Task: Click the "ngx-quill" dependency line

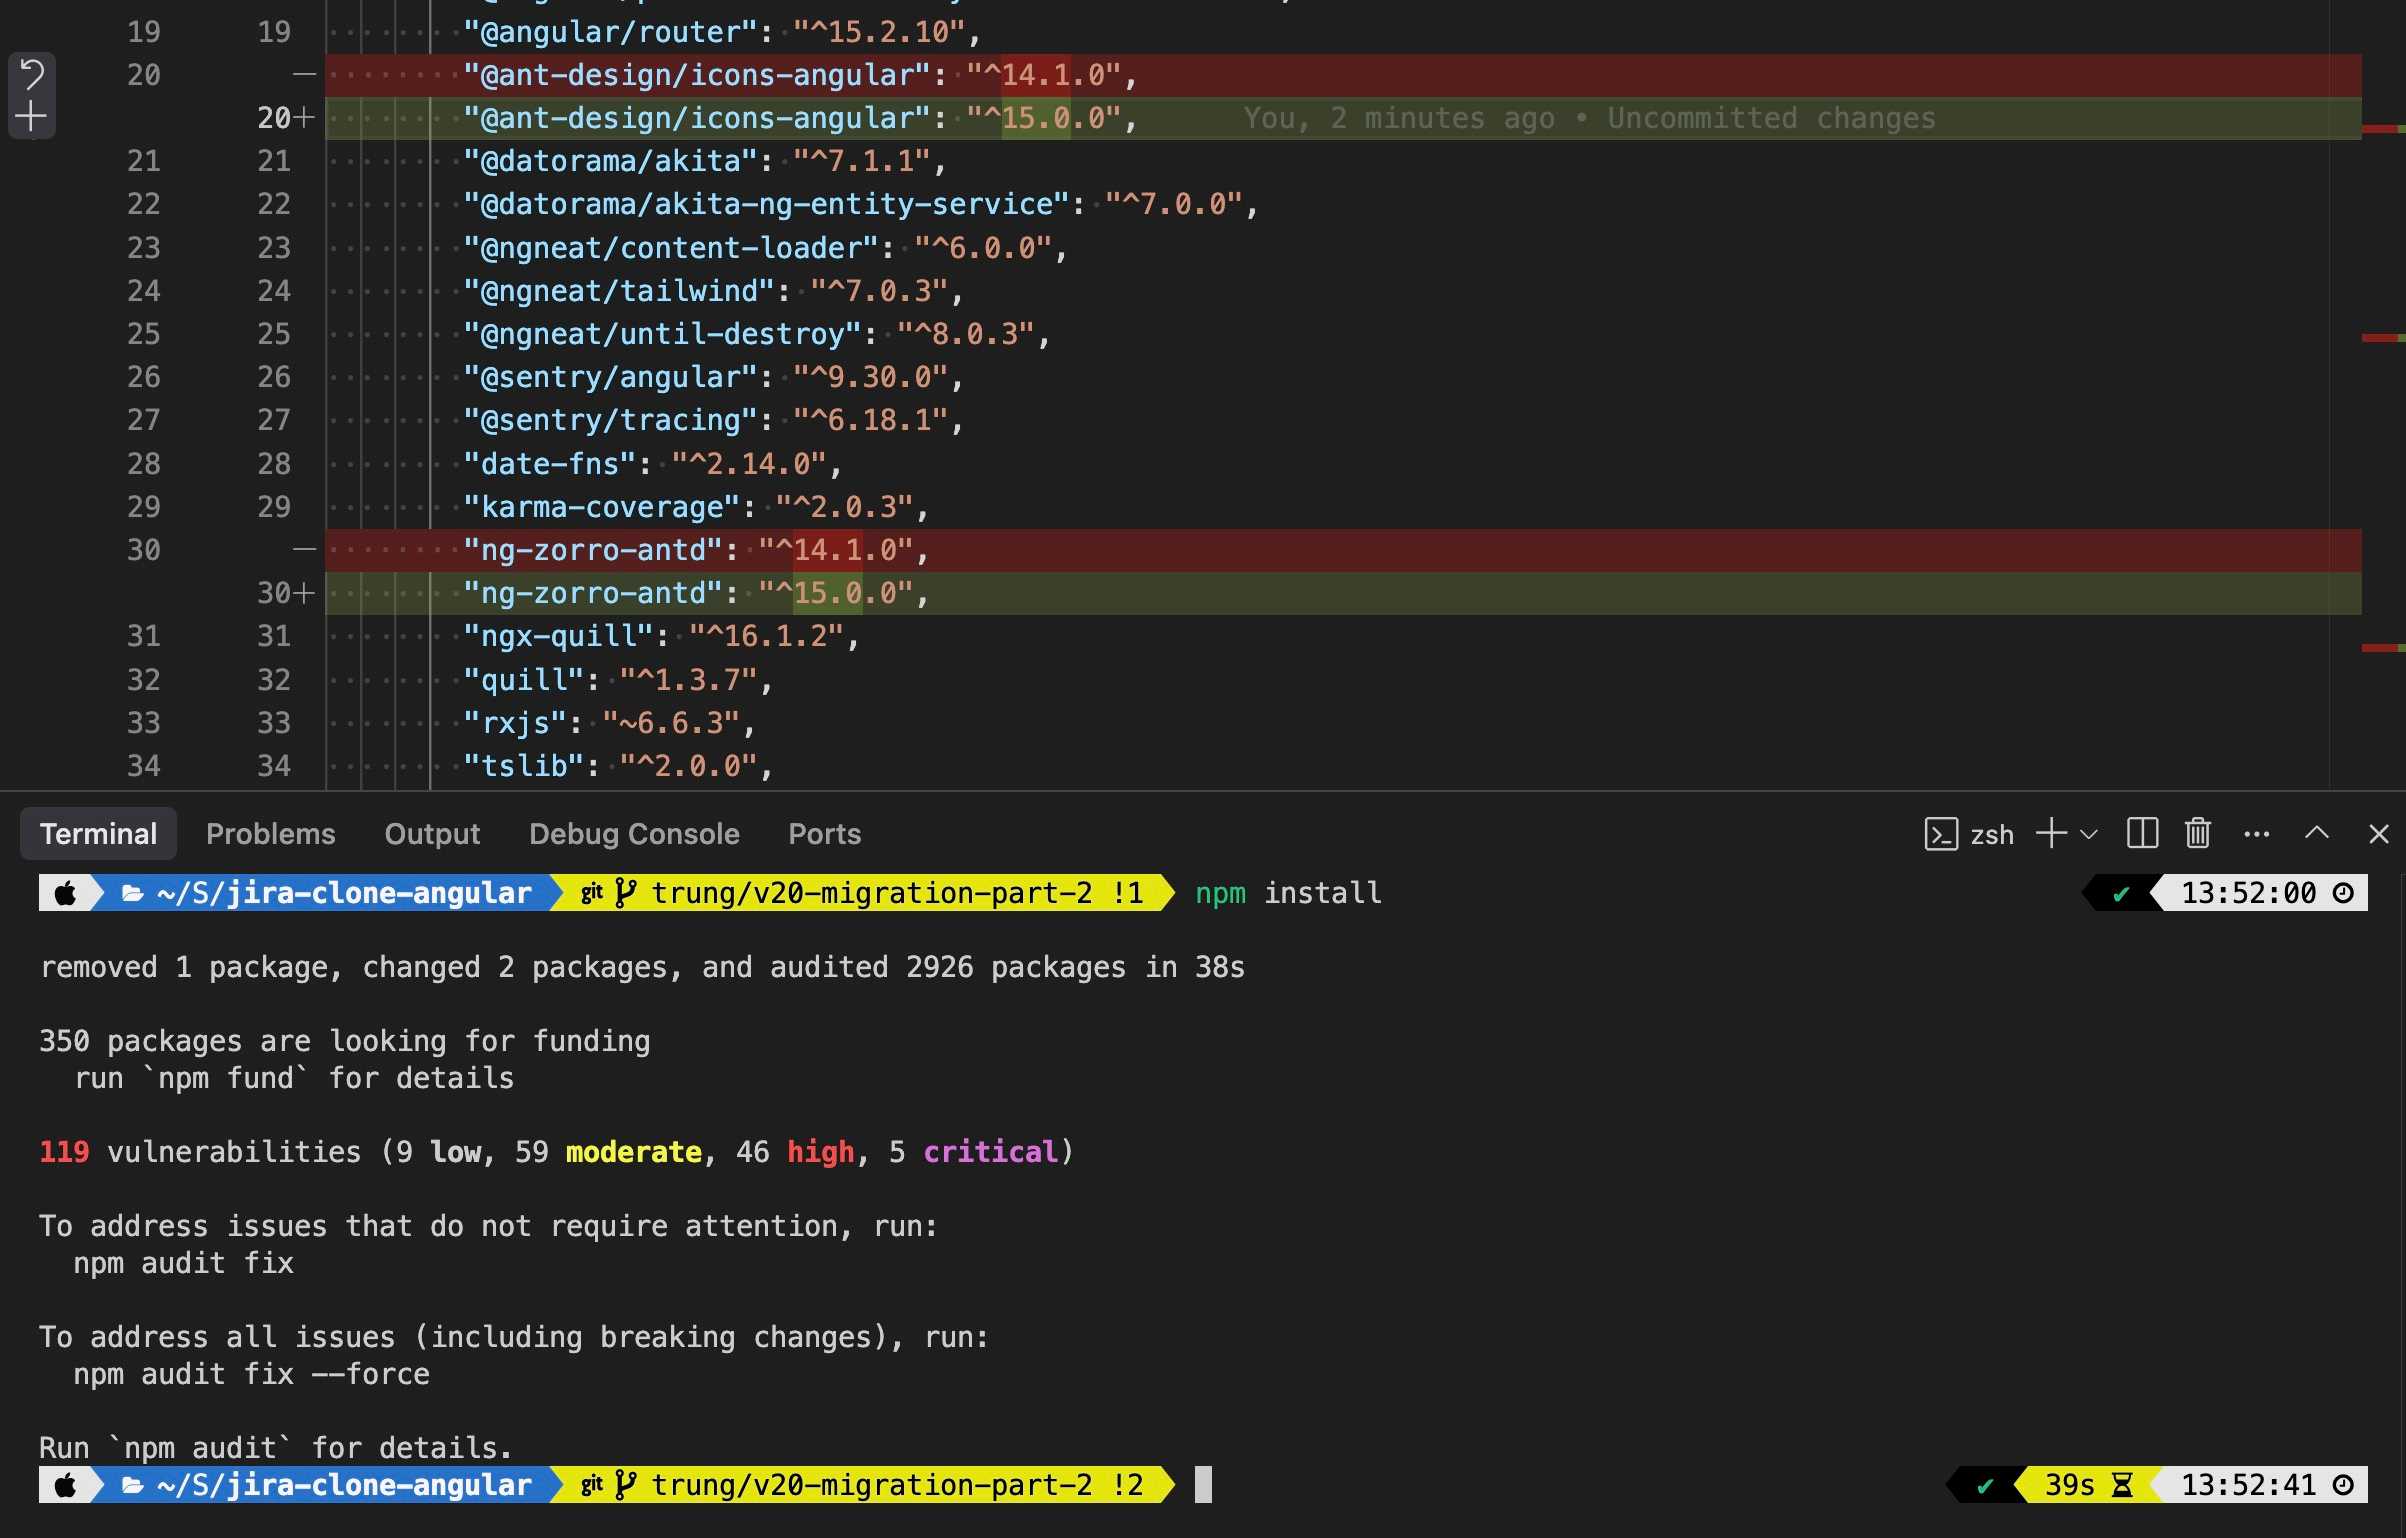Action: pyautogui.click(x=661, y=636)
